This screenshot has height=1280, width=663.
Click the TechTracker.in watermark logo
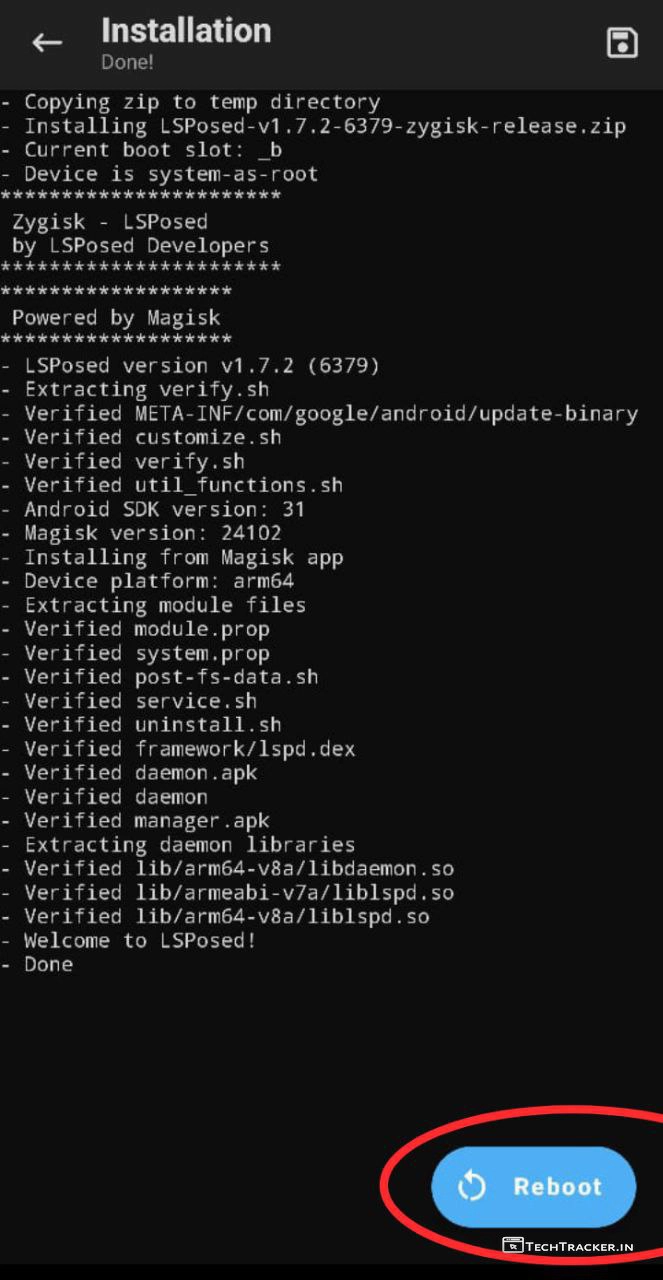567,1246
